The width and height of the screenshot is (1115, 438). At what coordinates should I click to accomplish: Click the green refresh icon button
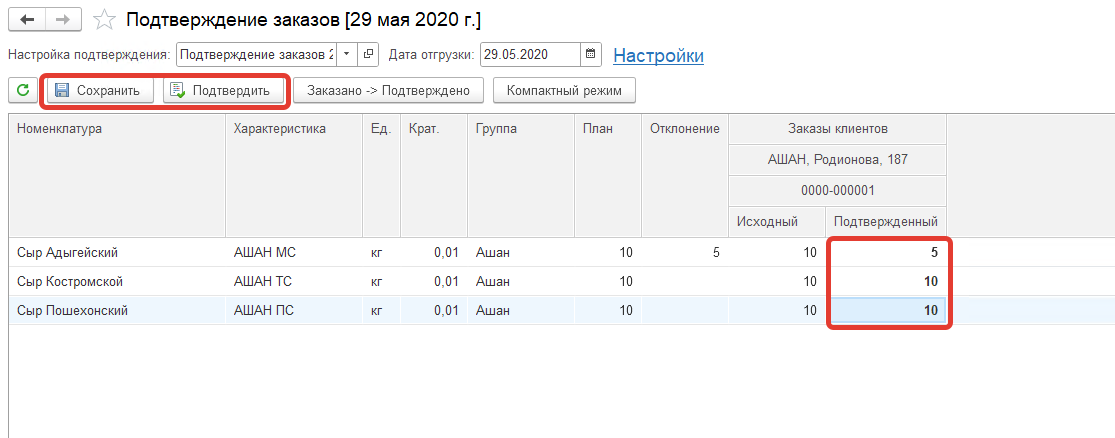pos(22,91)
